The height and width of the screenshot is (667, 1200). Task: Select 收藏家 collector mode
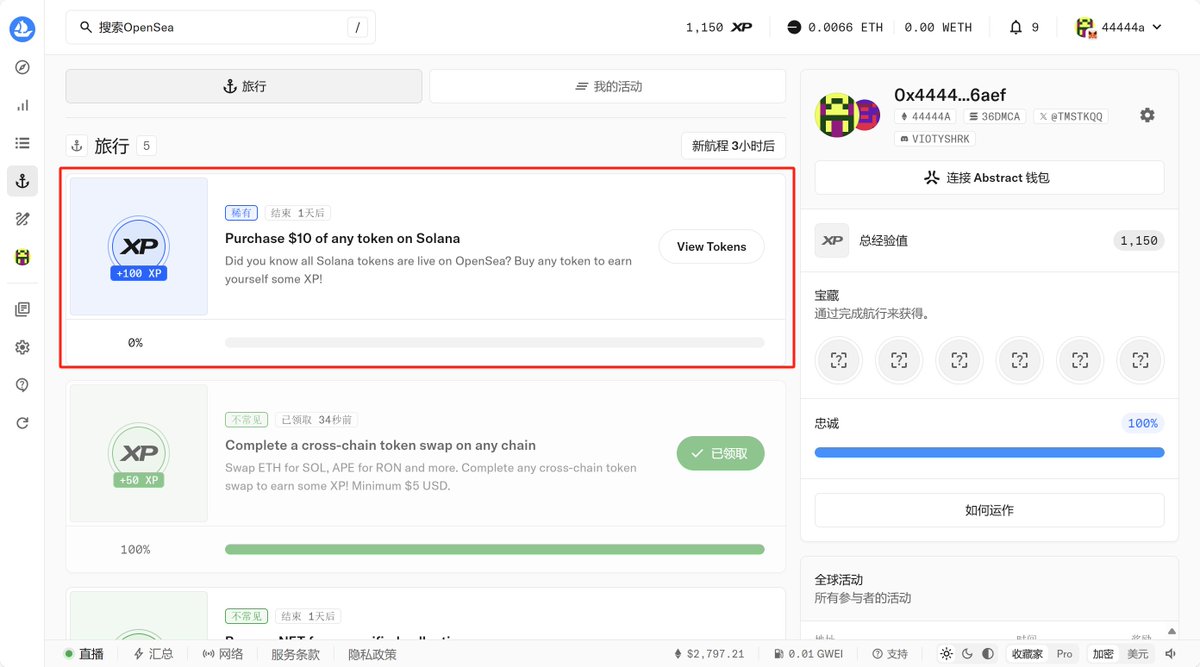point(1029,654)
